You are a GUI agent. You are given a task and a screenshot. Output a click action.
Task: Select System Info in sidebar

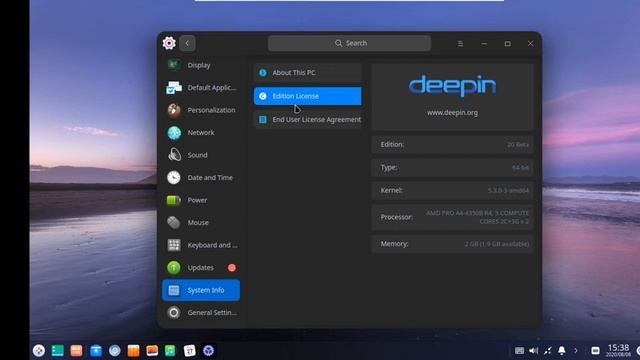pos(201,290)
